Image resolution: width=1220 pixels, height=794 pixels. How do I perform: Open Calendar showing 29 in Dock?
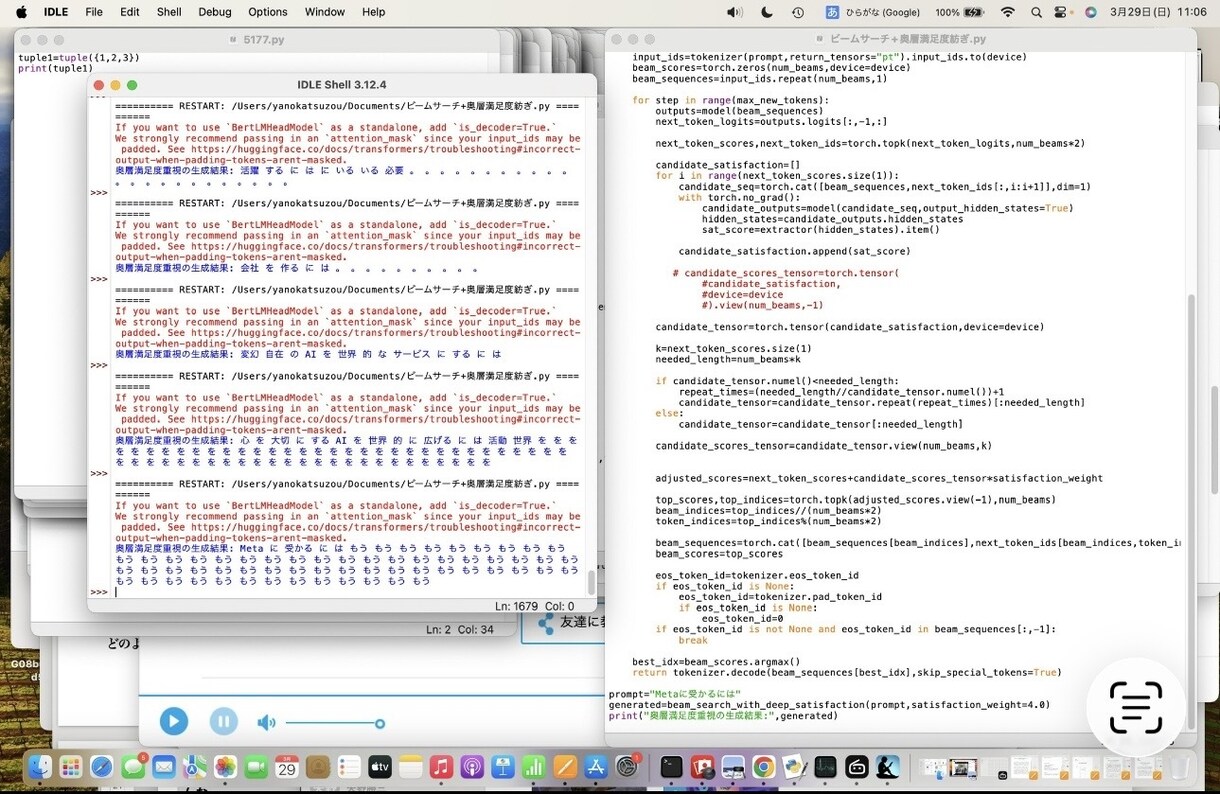click(x=287, y=767)
